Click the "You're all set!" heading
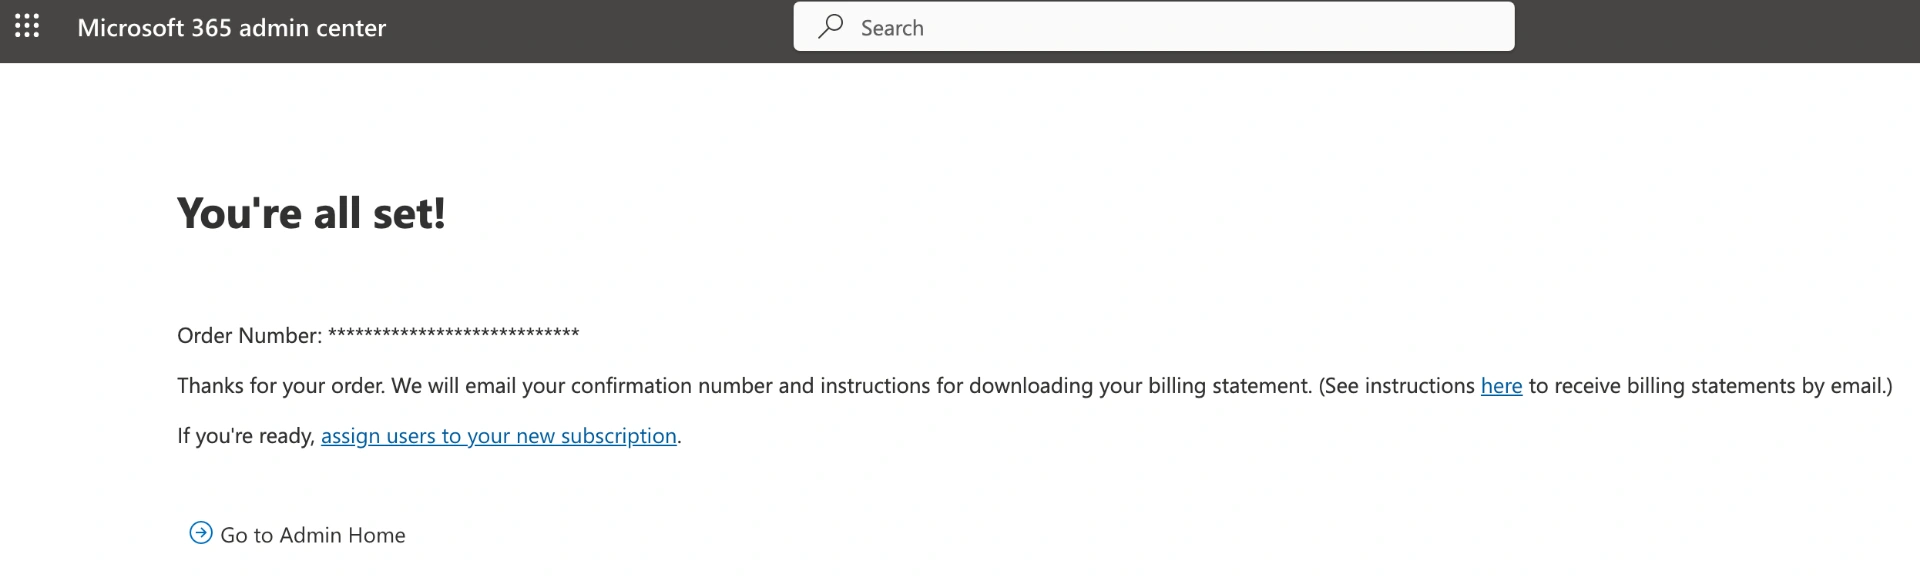1920x581 pixels. click(311, 213)
